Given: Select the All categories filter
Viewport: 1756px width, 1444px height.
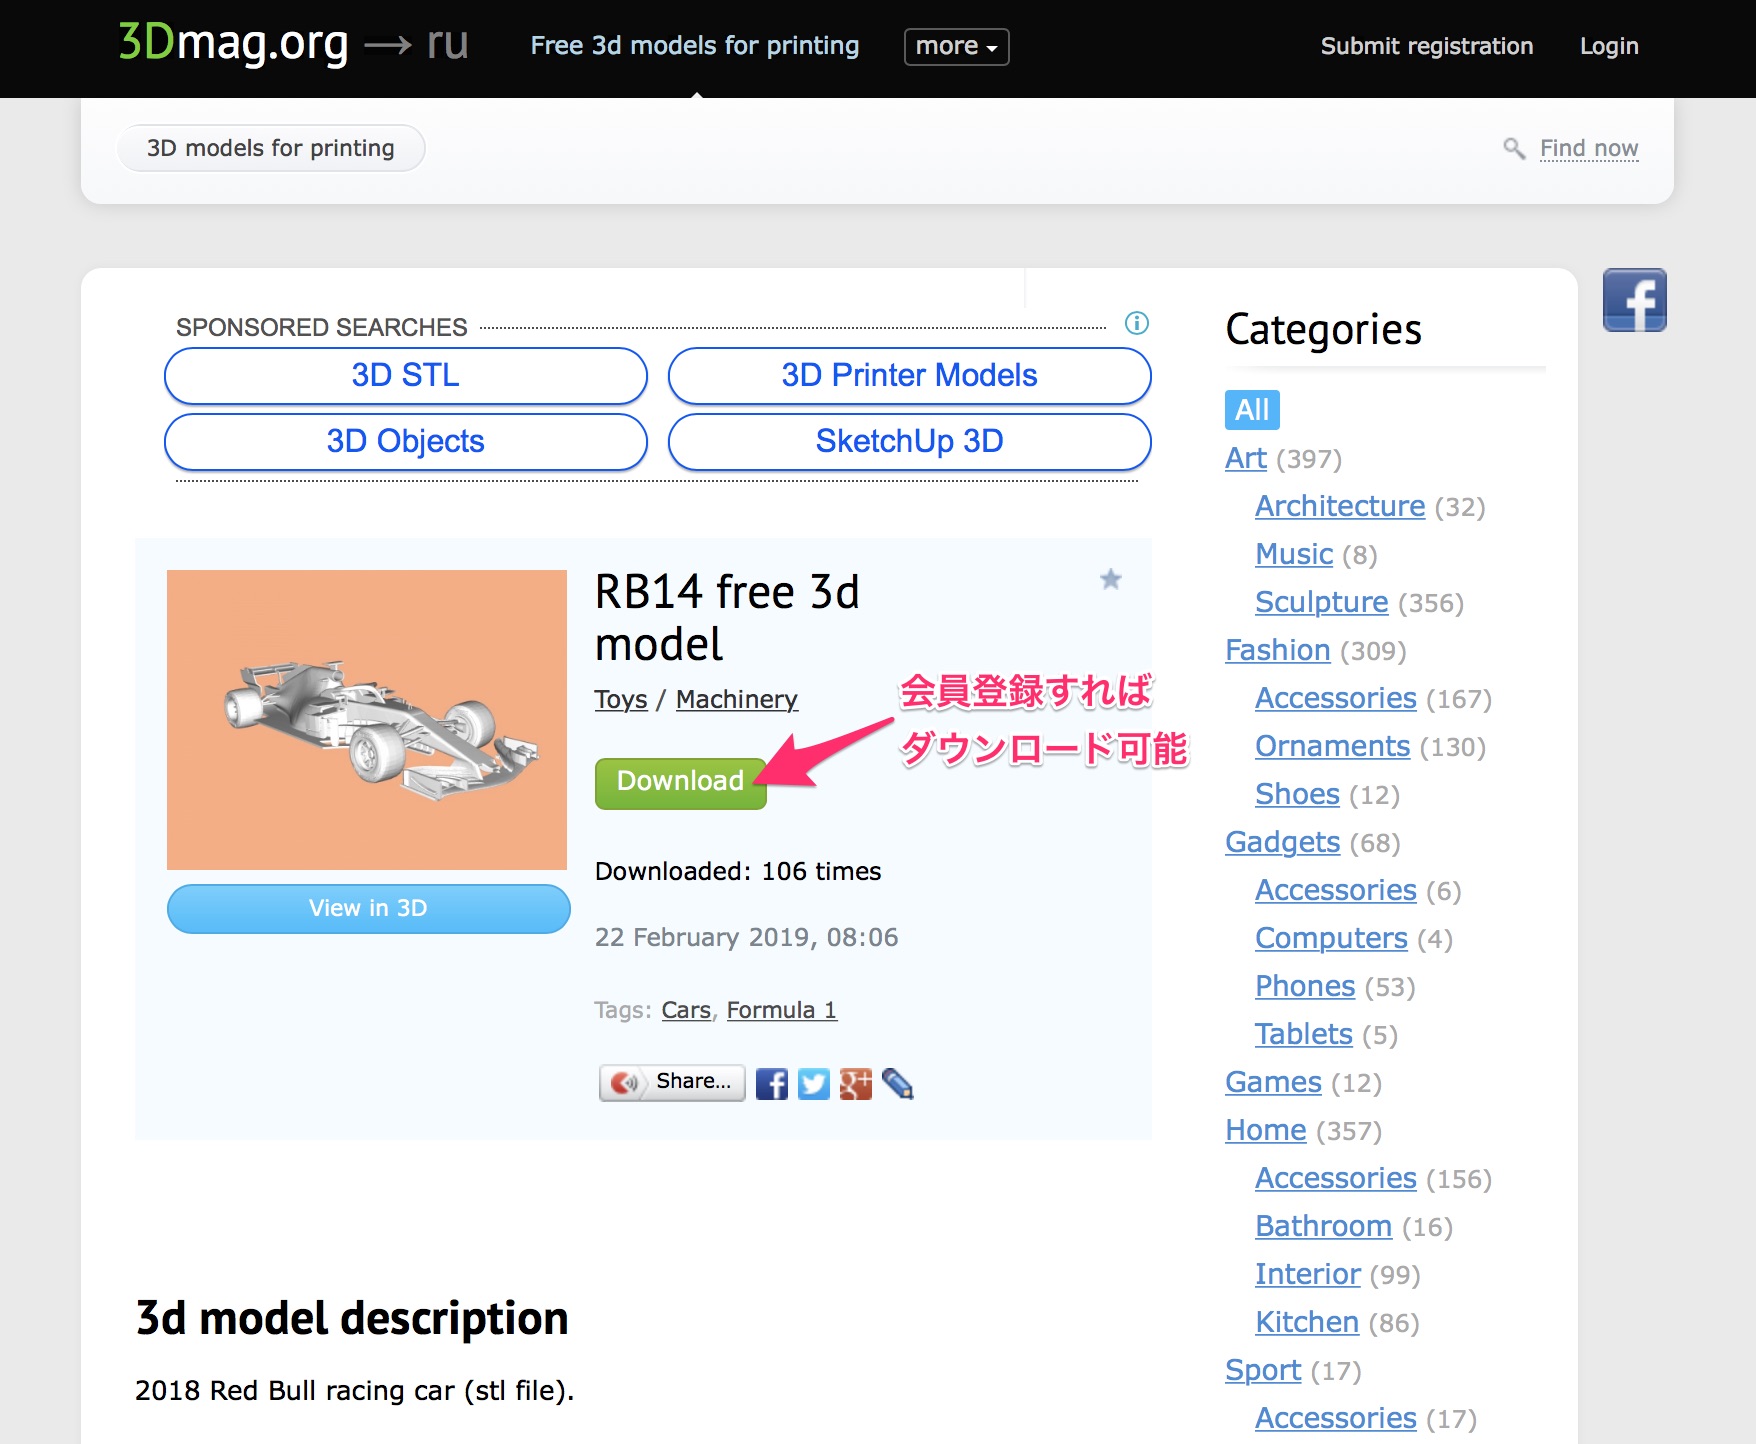Looking at the screenshot, I should pos(1252,410).
